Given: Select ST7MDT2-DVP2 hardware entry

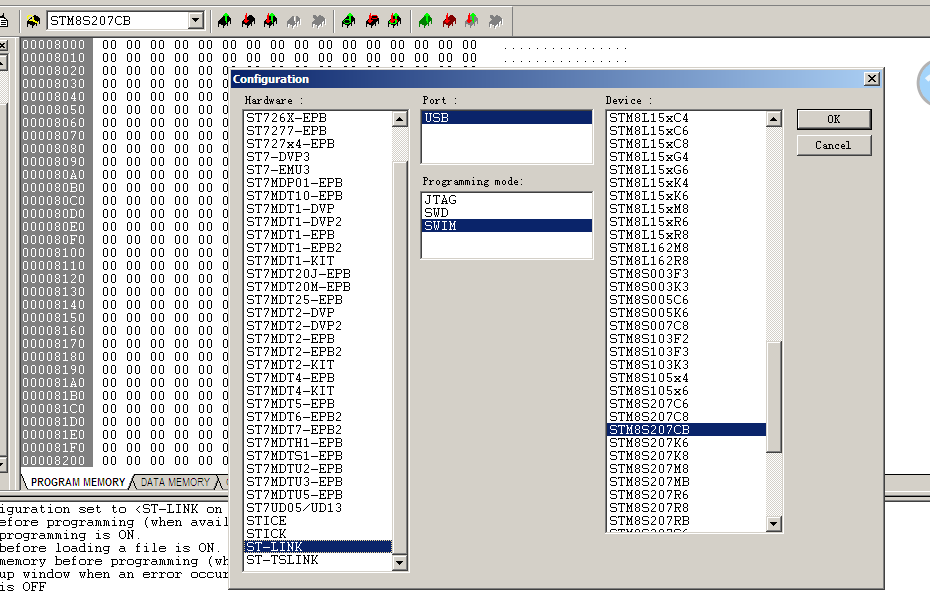Looking at the screenshot, I should pyautogui.click(x=318, y=325).
